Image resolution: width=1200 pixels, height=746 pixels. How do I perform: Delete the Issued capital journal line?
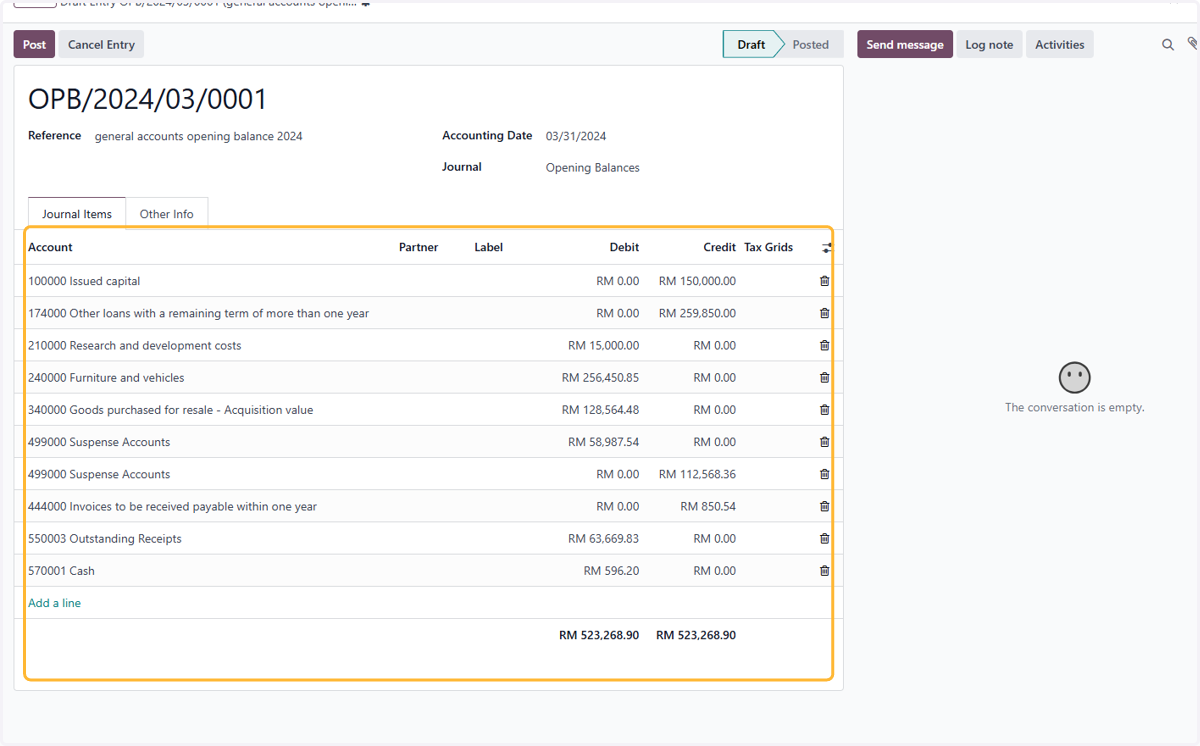pos(824,281)
